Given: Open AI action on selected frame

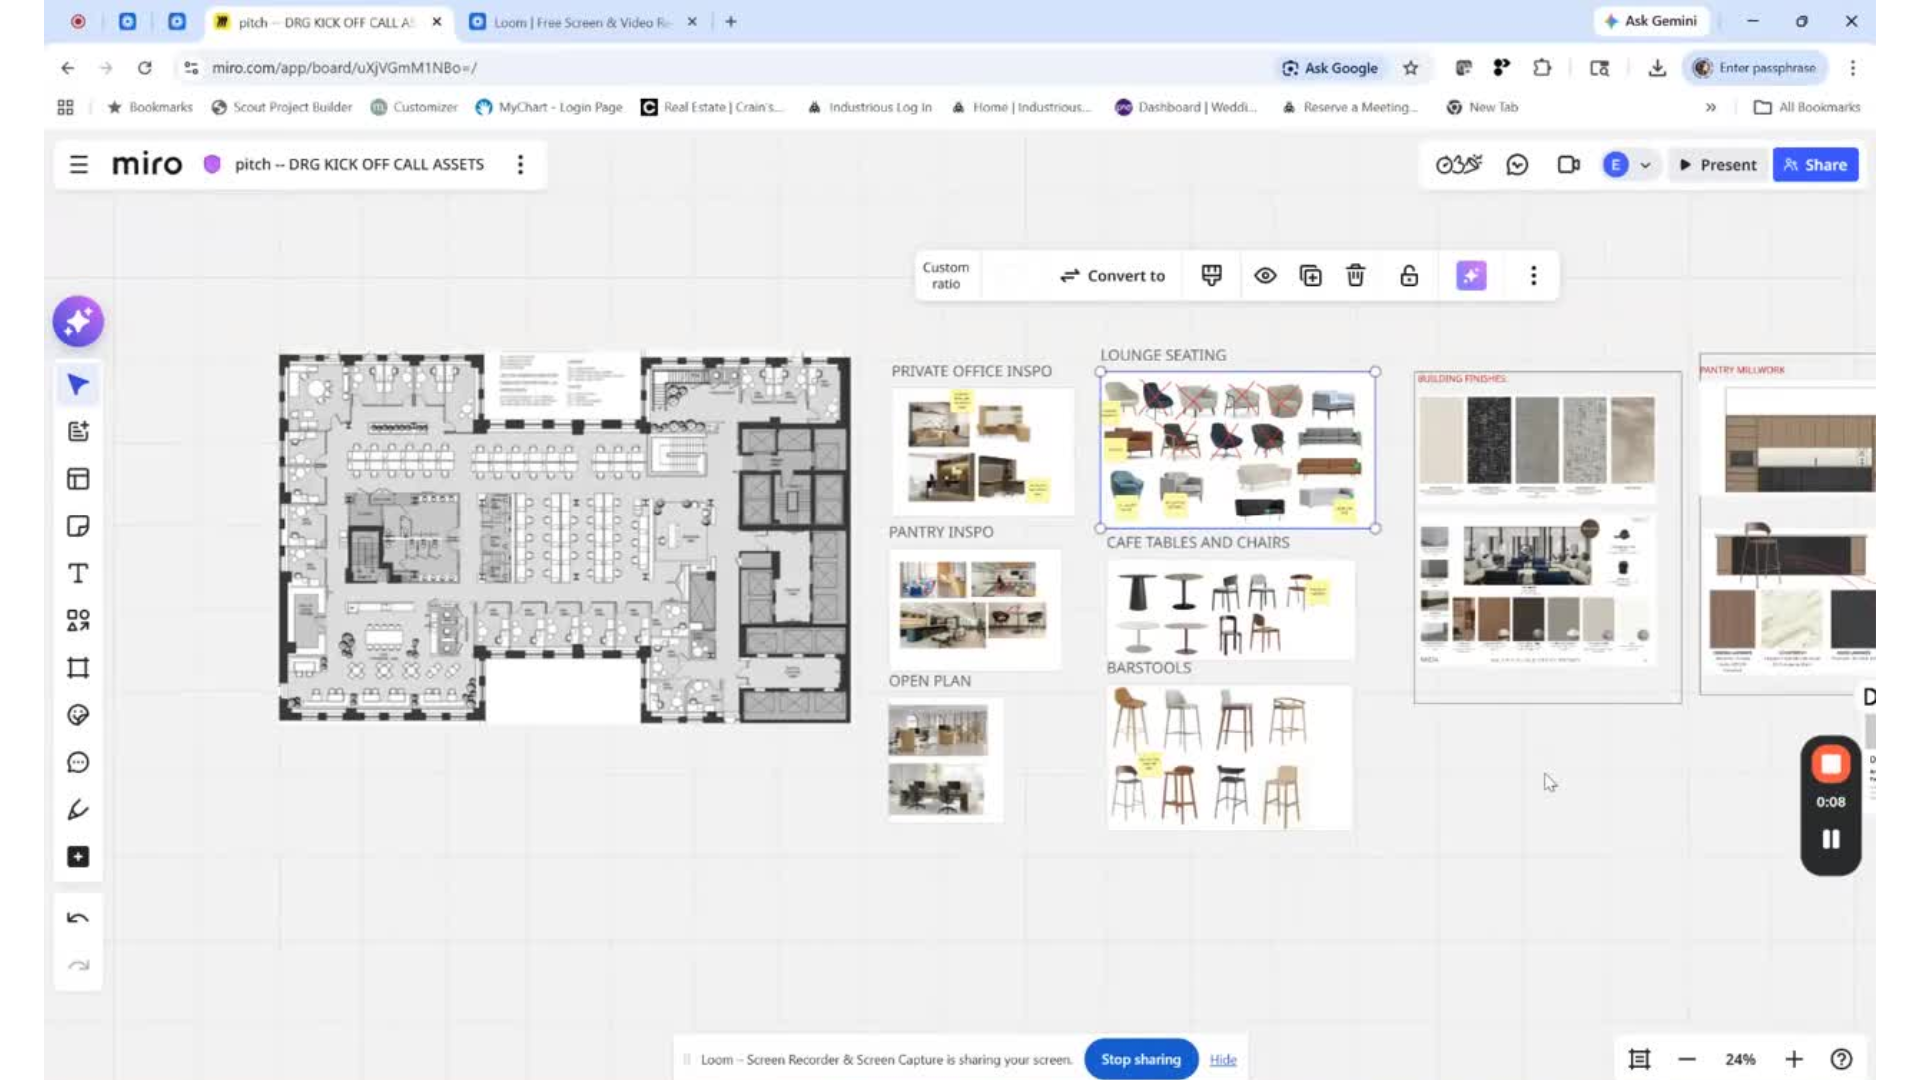Looking at the screenshot, I should (1471, 275).
